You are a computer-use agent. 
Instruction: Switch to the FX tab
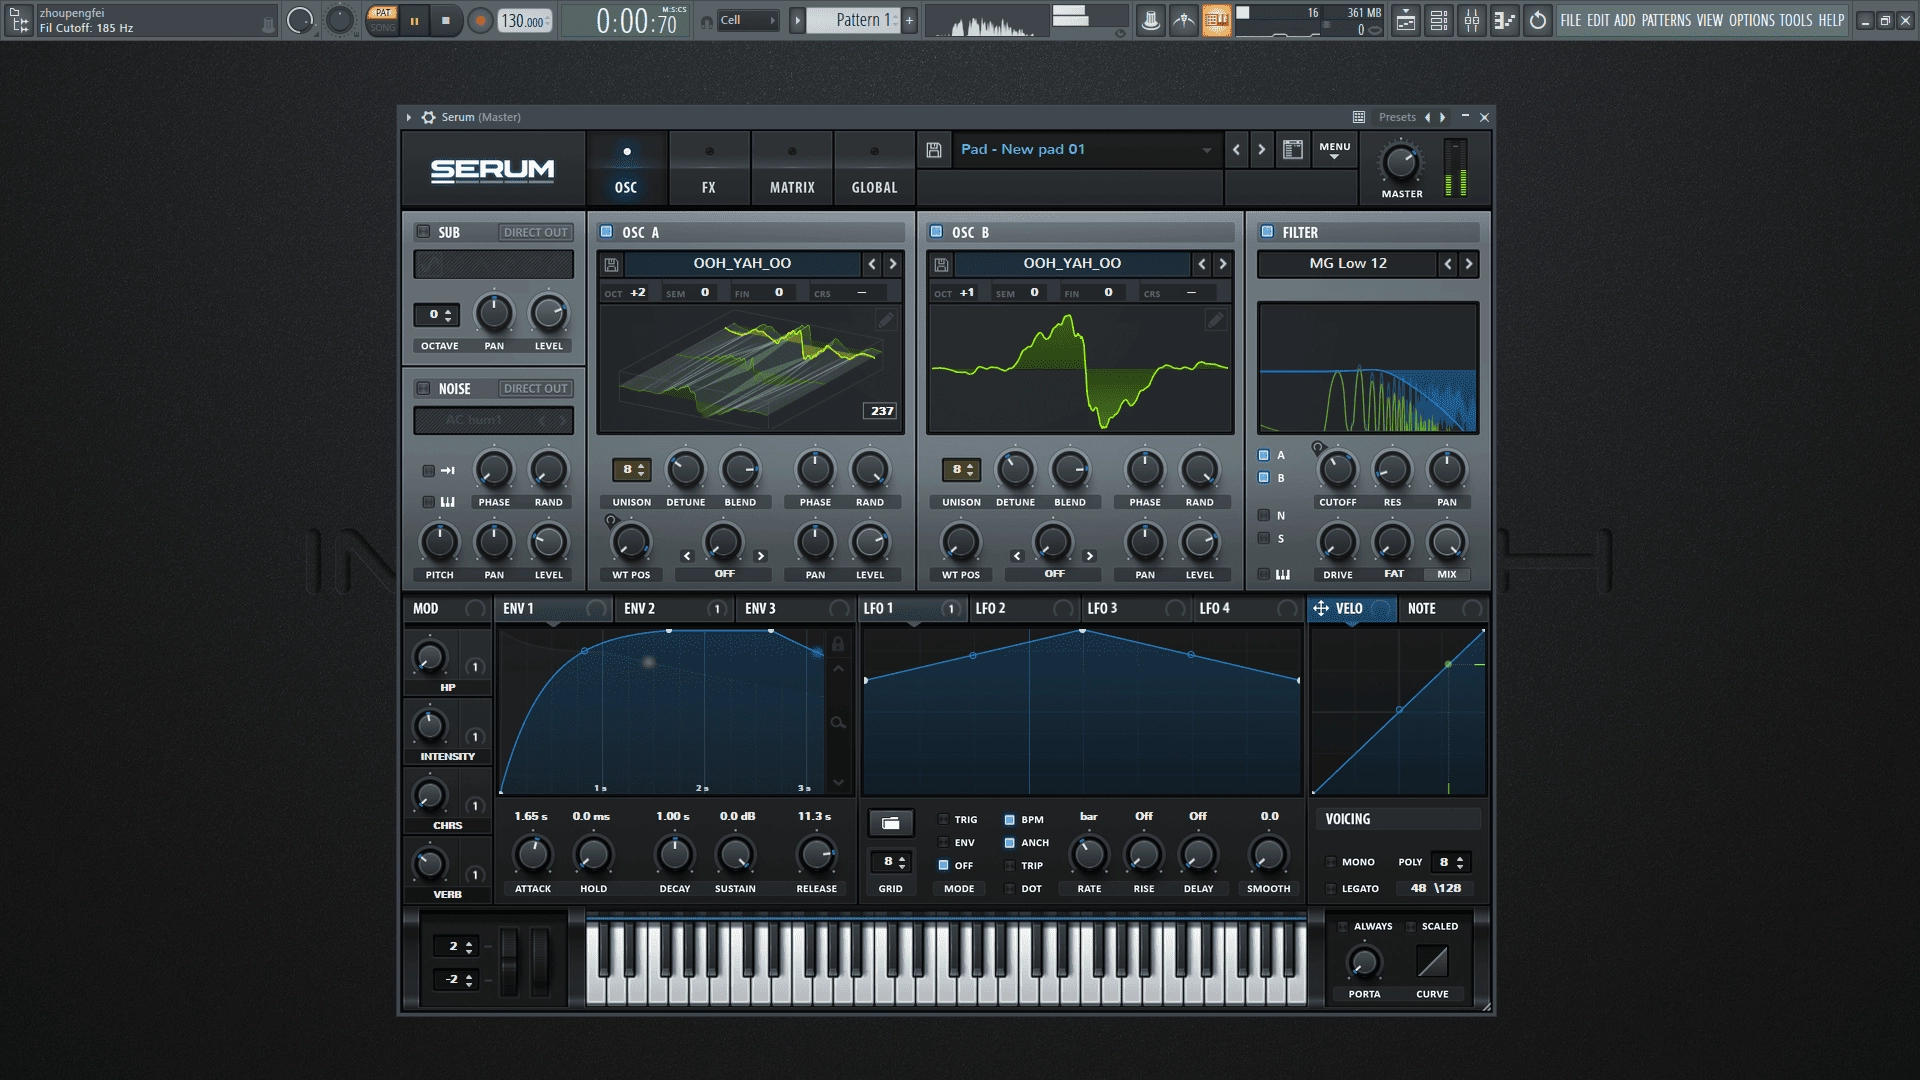coord(709,168)
